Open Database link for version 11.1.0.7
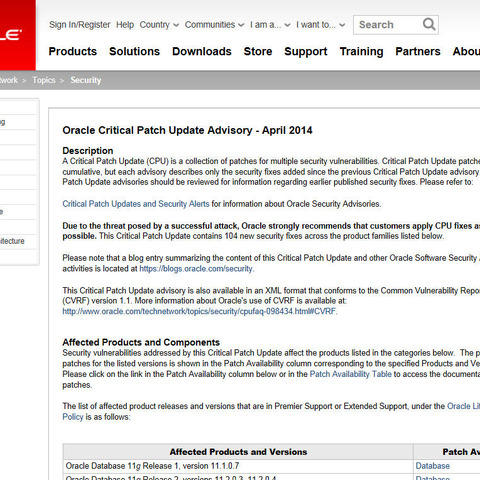 tap(432, 466)
